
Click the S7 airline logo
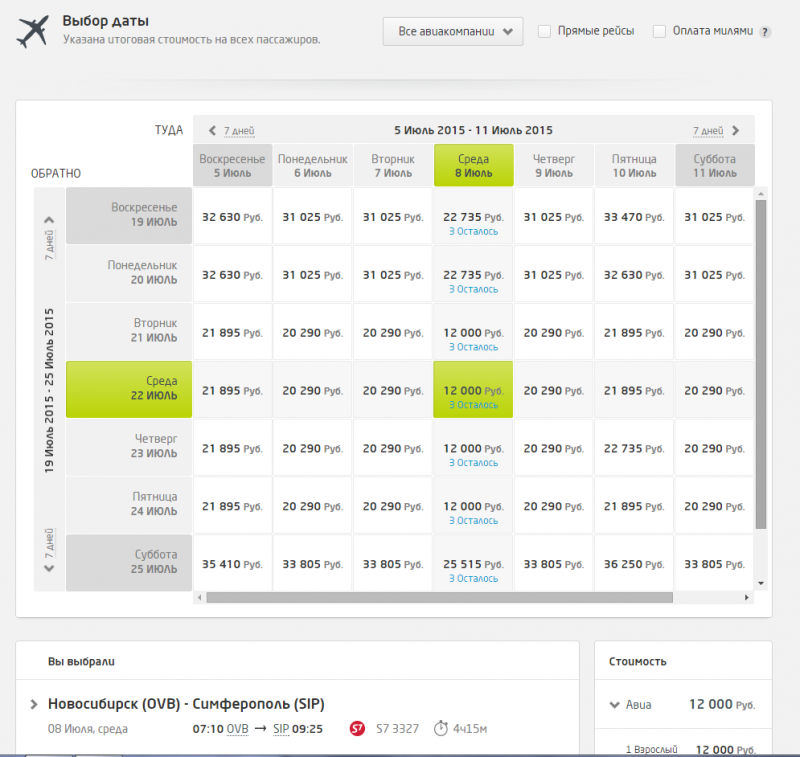[358, 729]
